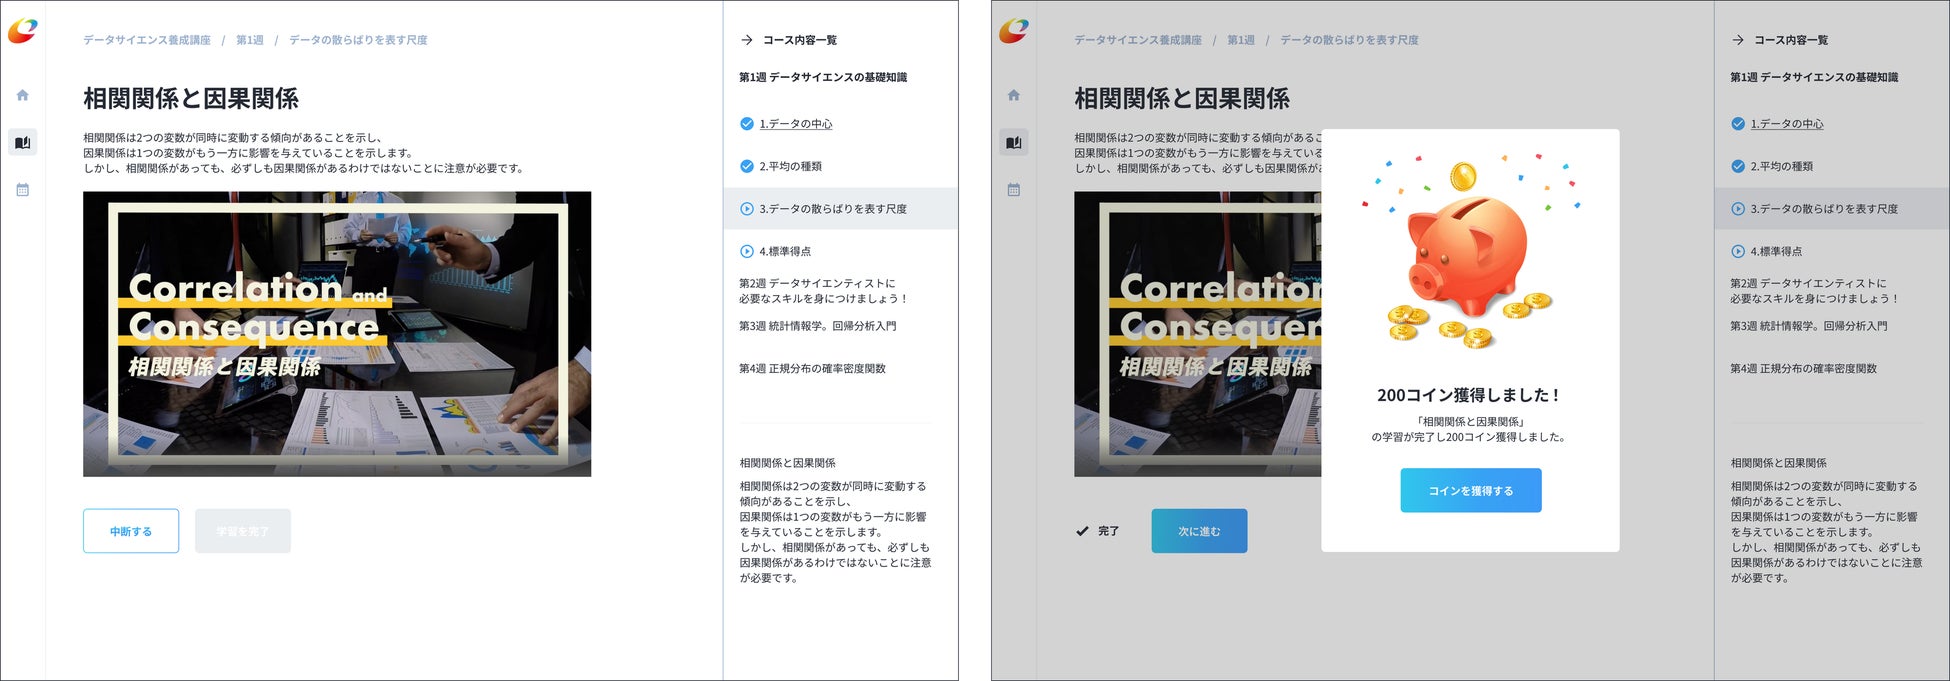
Task: Click checkmark icon of 1.データの中心 in left screen
Action: point(746,124)
